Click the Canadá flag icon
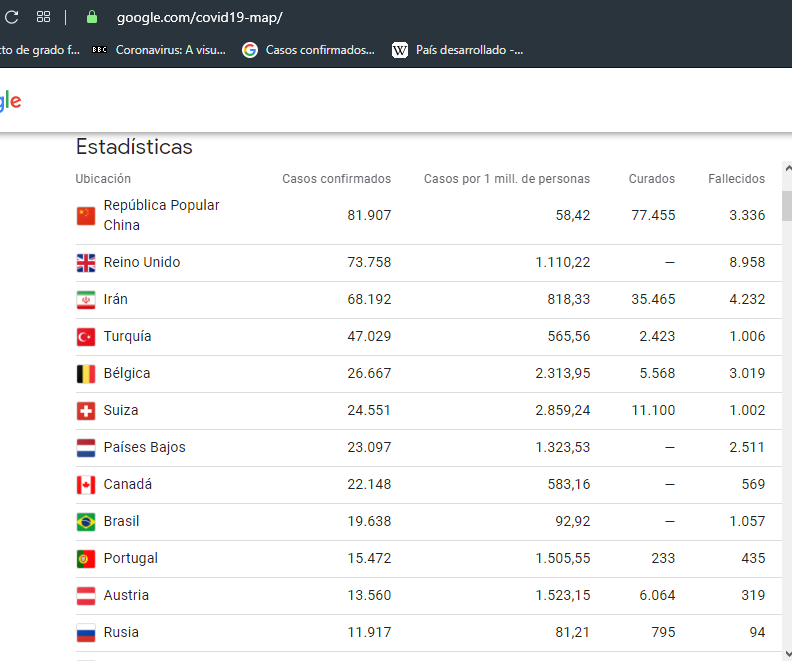The width and height of the screenshot is (792, 664). click(x=86, y=485)
